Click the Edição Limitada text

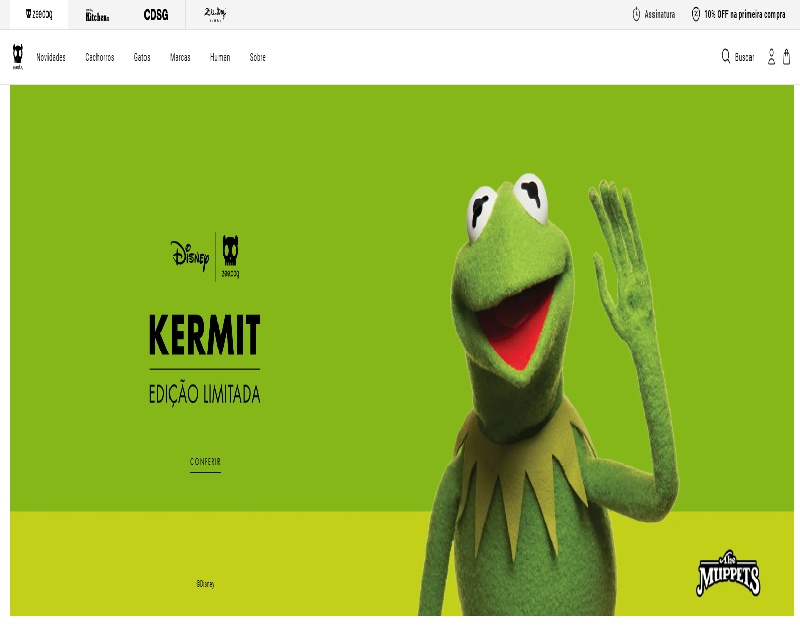205,394
